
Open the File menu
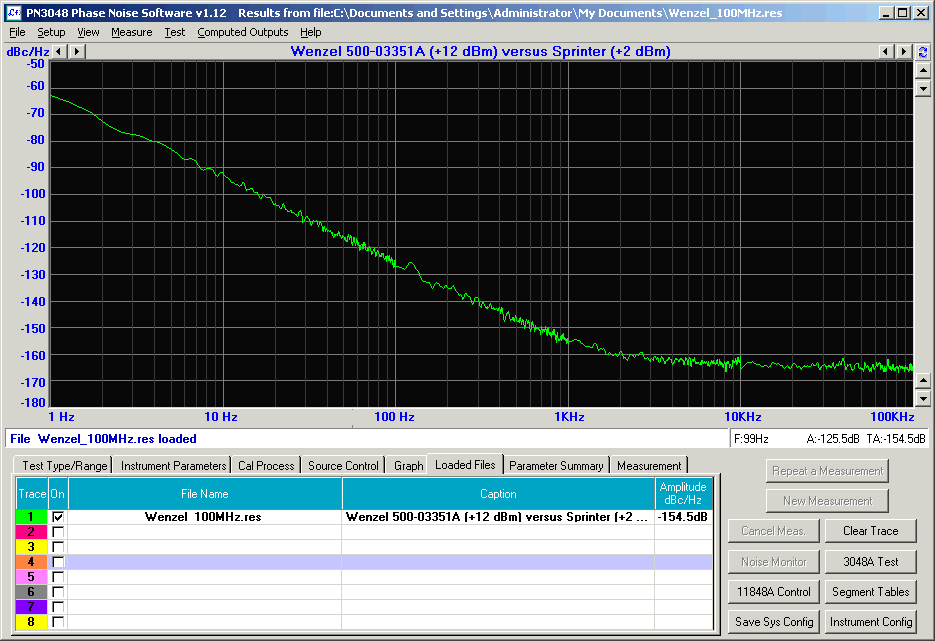(17, 32)
